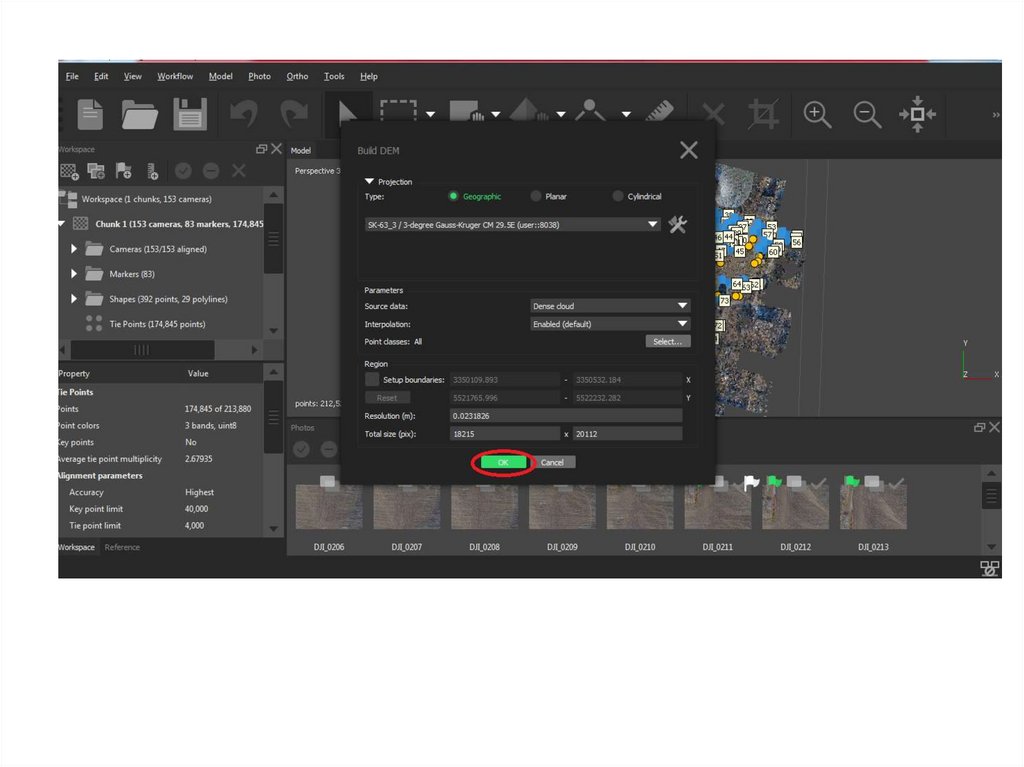
Task: Click the Resolution (m) input field
Action: click(x=566, y=416)
